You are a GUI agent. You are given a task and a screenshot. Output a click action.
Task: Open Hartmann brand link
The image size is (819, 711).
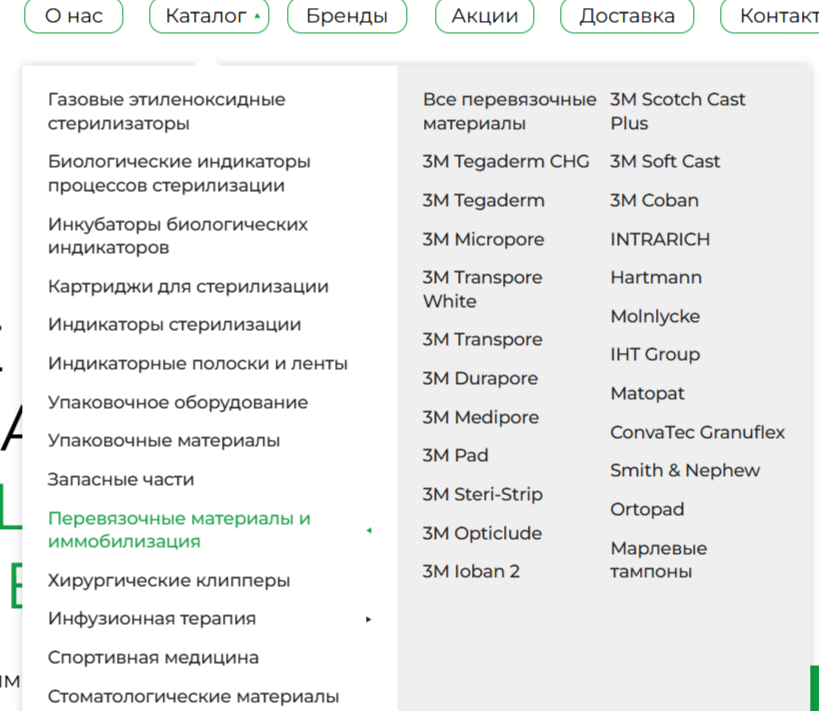(656, 277)
